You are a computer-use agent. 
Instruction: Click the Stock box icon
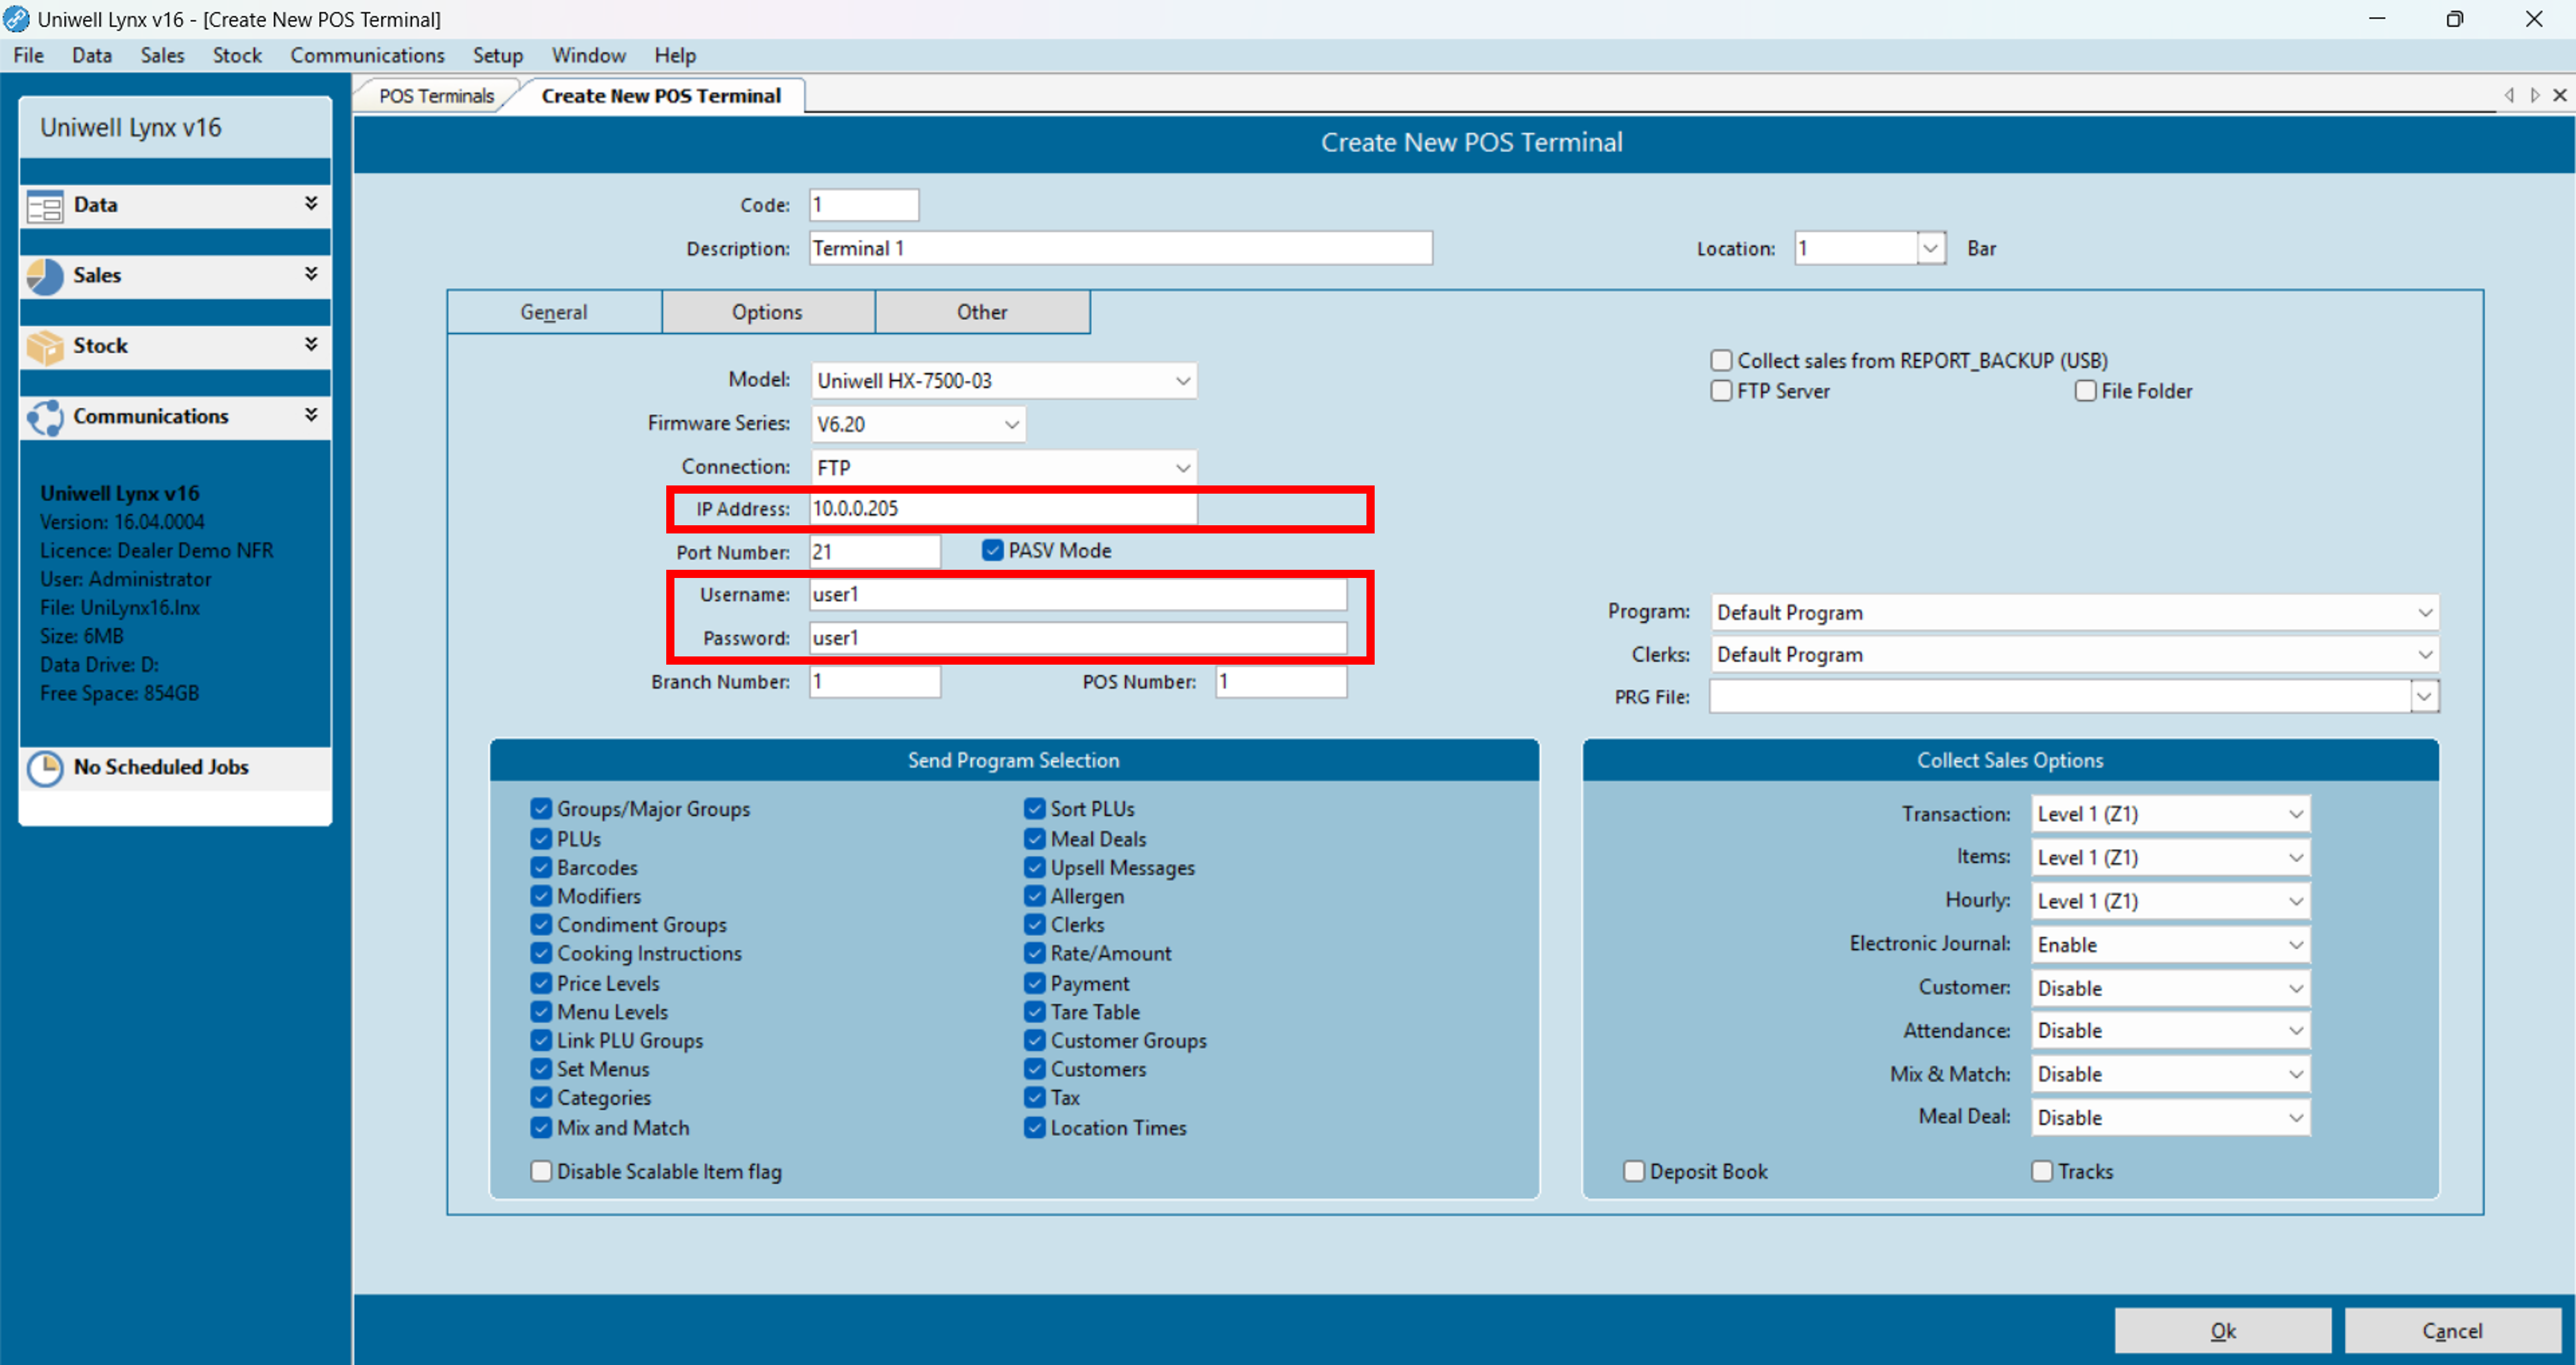point(45,346)
